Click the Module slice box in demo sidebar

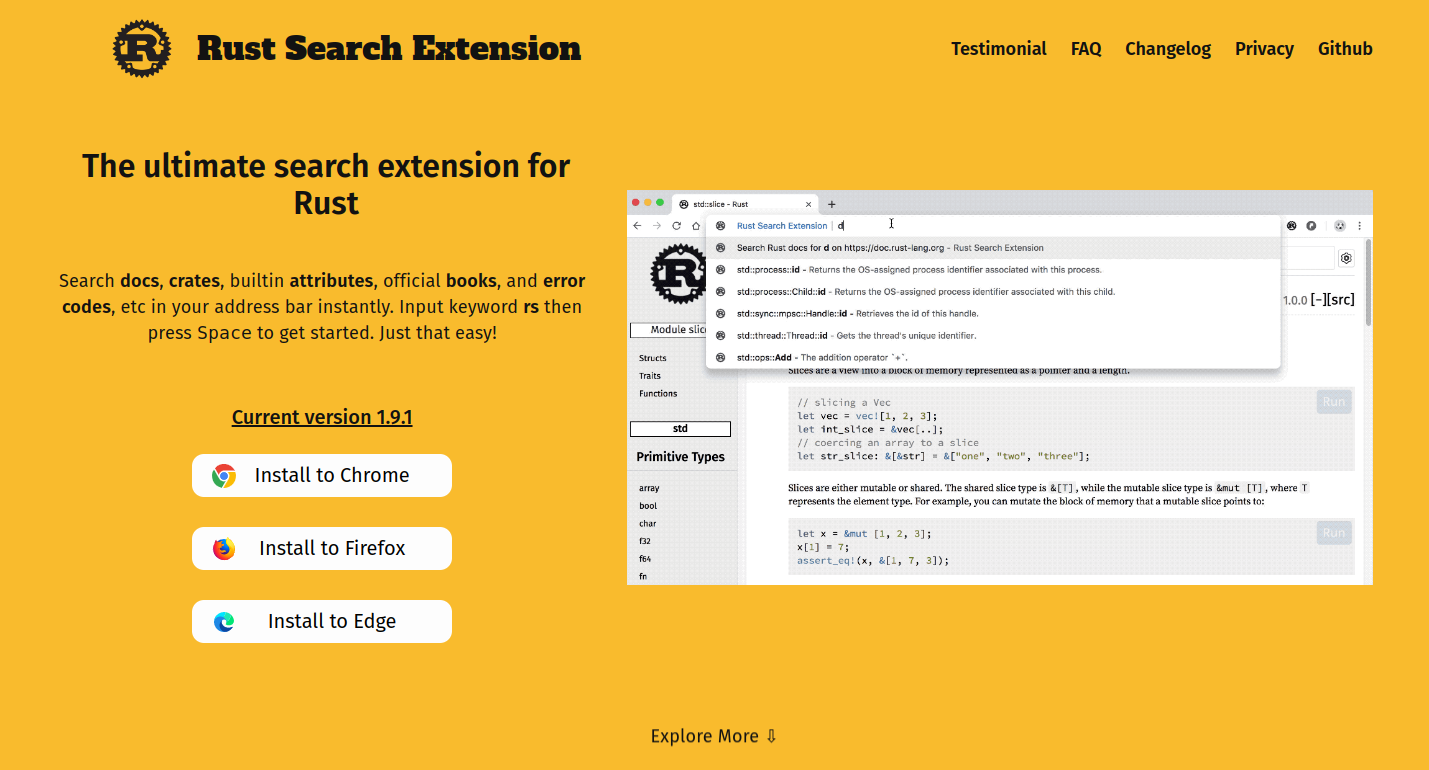pos(668,330)
